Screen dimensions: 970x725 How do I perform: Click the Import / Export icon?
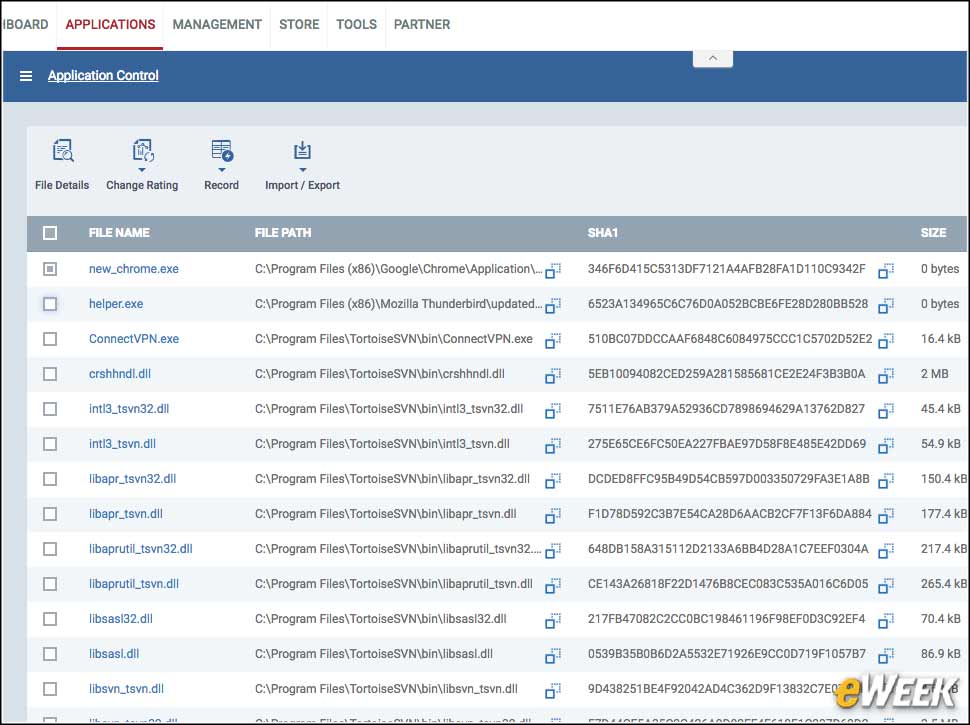tap(302, 150)
